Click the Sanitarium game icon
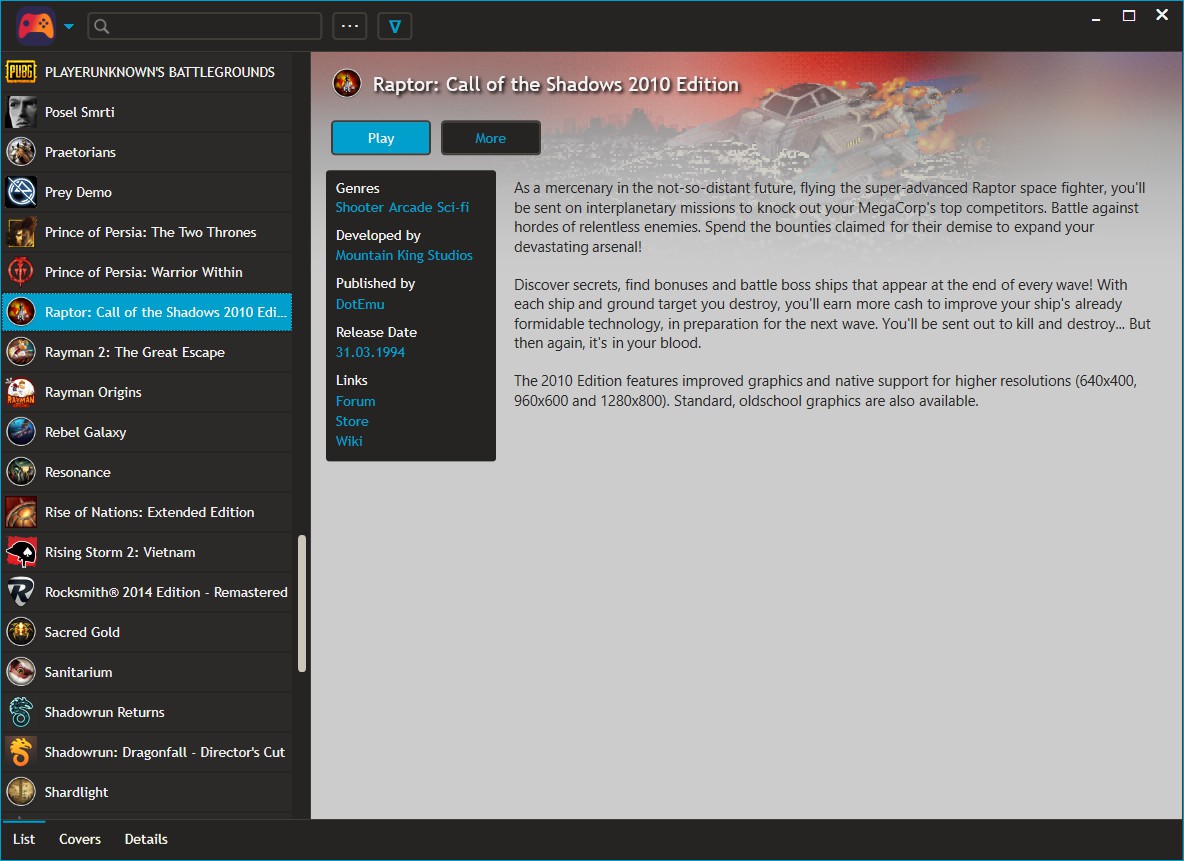1184x861 pixels. [20, 672]
